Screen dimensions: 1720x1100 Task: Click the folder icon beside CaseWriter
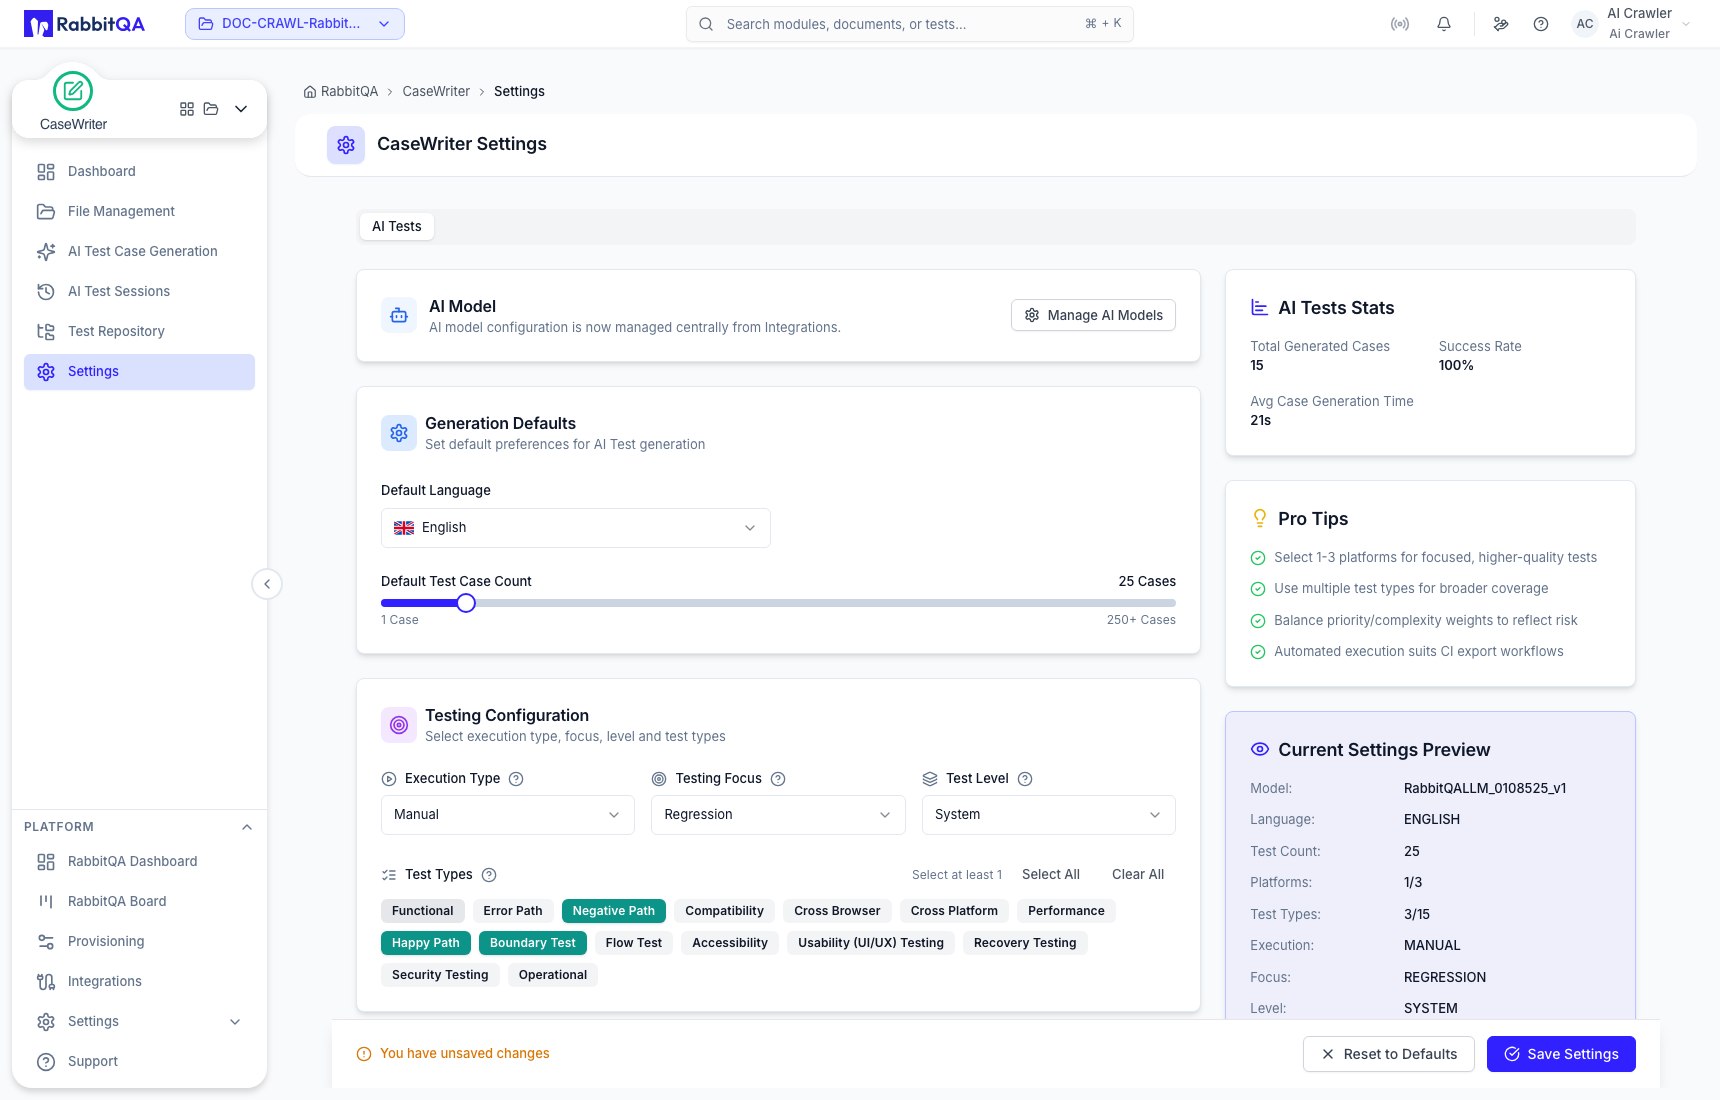point(211,109)
